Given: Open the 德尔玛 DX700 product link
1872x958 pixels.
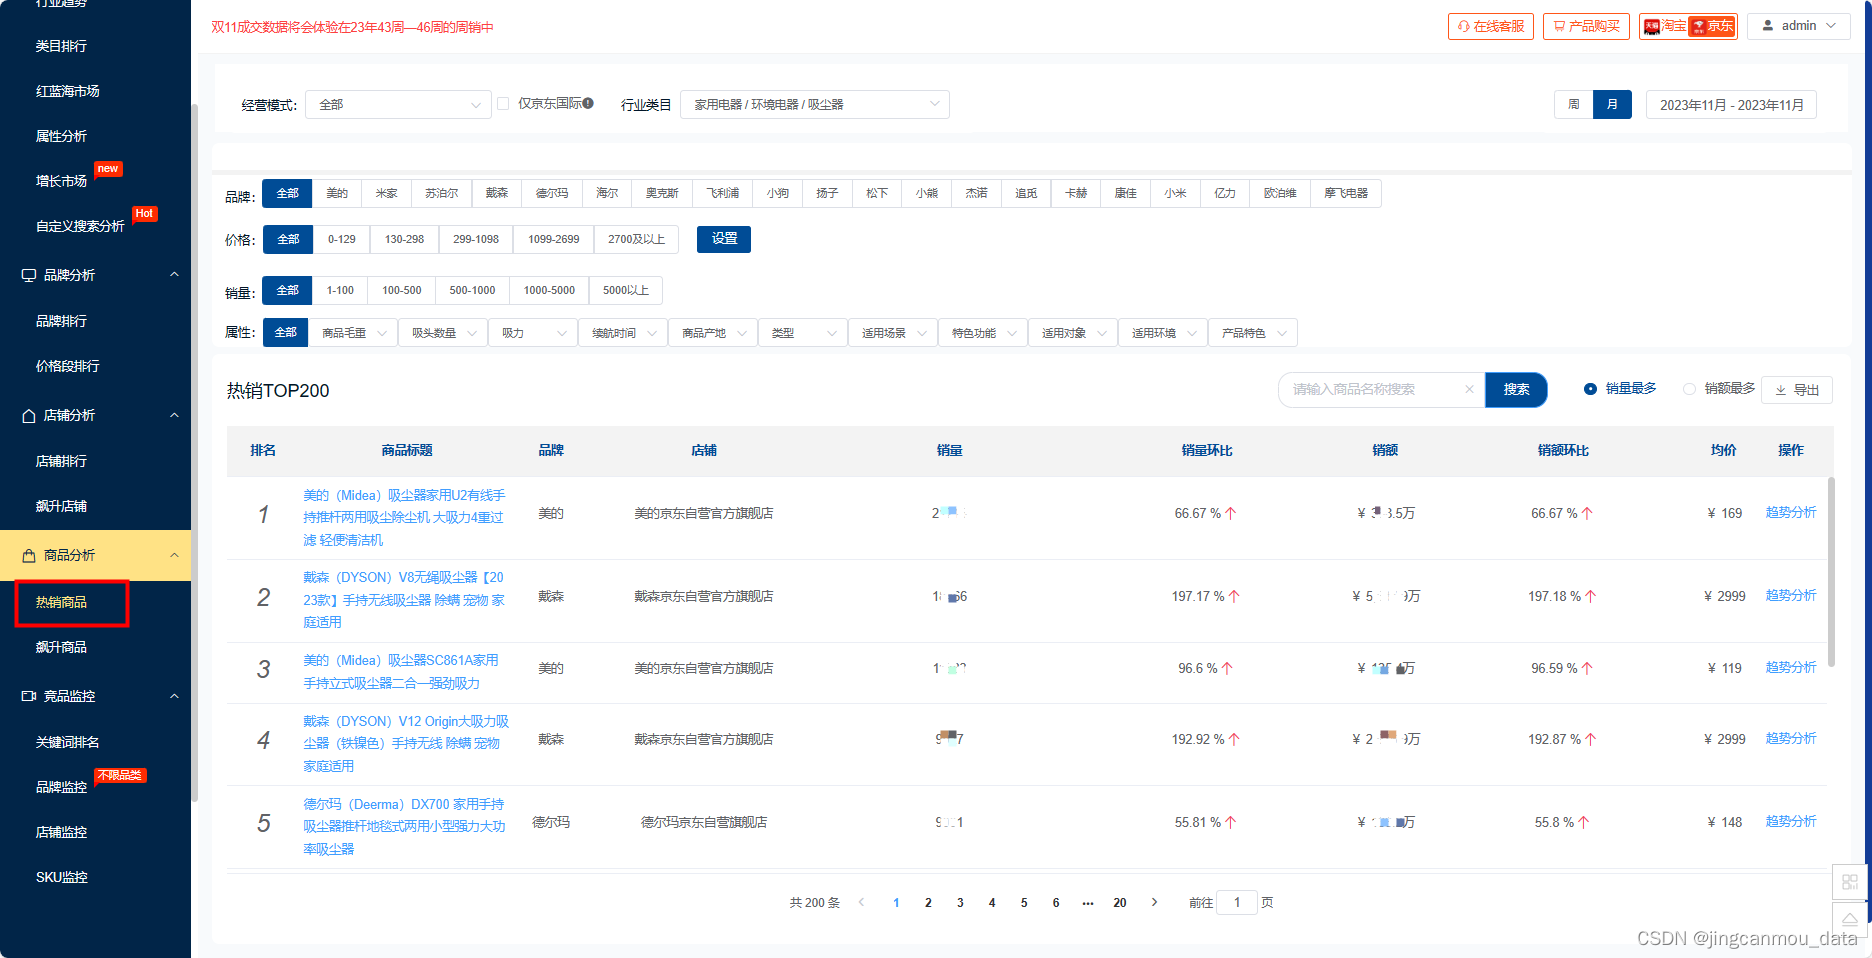Looking at the screenshot, I should (405, 826).
